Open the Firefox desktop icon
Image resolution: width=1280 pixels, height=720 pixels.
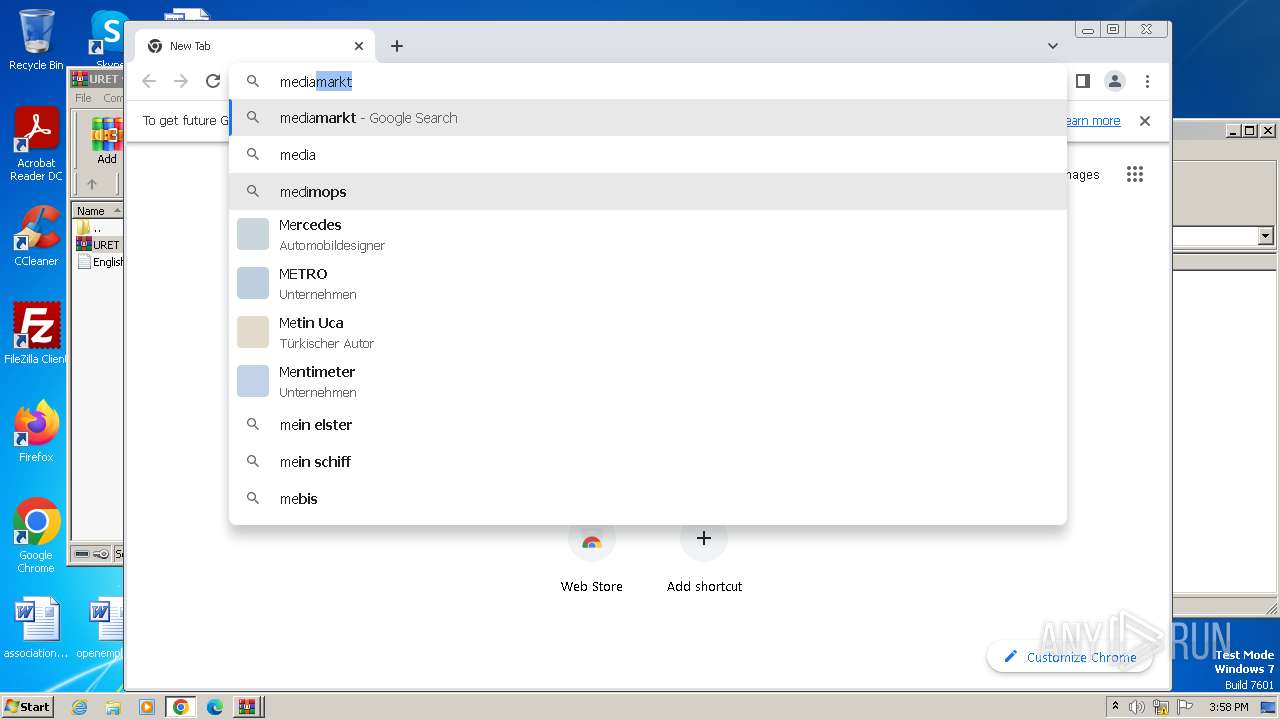click(x=36, y=432)
